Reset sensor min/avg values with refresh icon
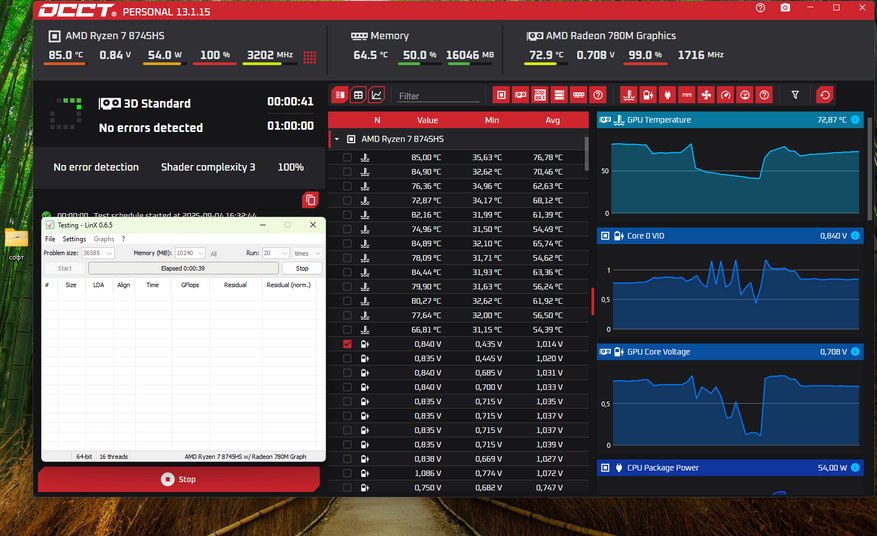877x536 pixels. 825,95
